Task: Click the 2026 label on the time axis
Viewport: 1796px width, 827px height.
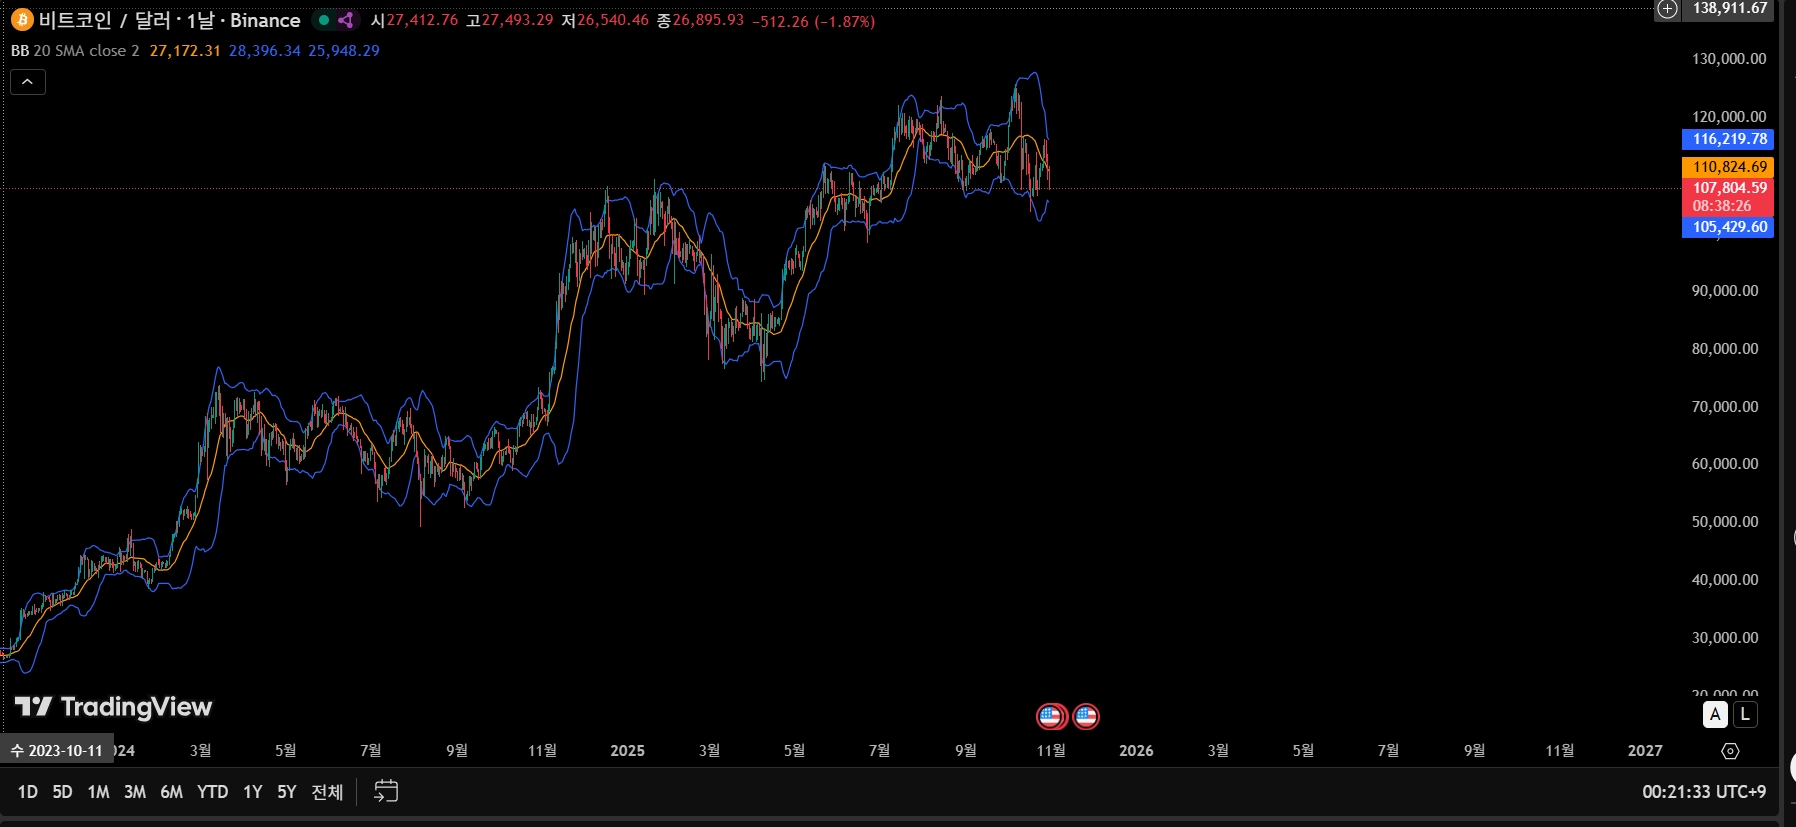Action: tap(1136, 751)
